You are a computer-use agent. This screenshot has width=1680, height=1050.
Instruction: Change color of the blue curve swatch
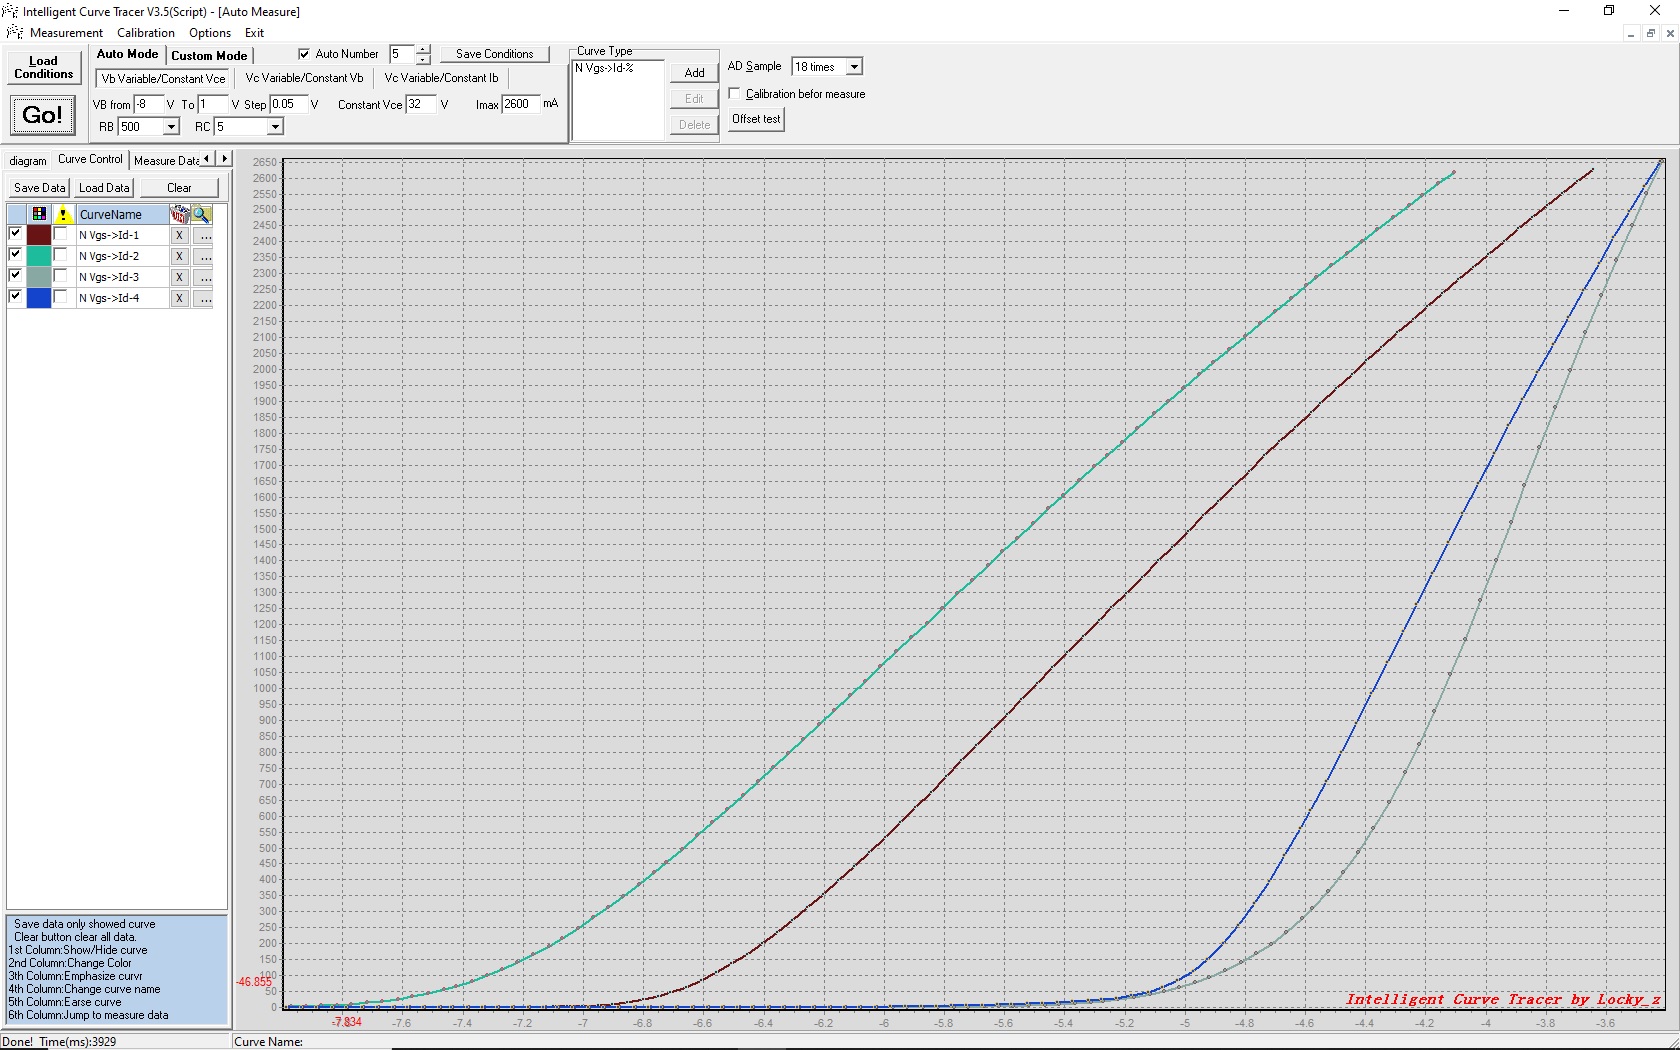point(39,298)
